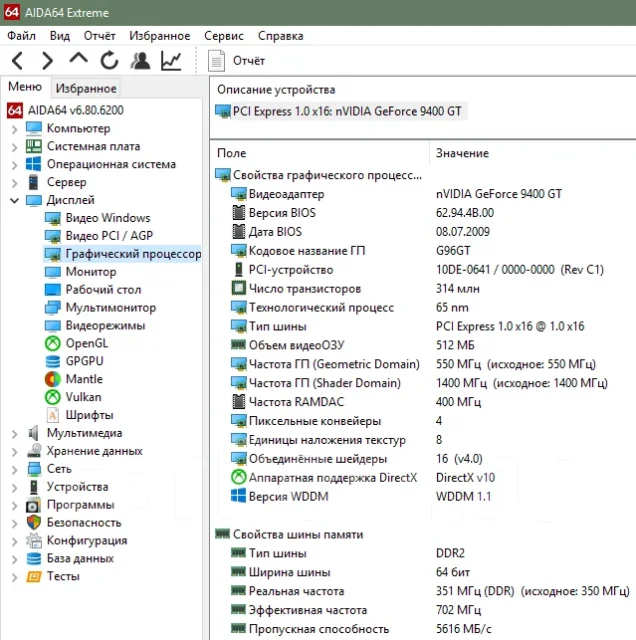Image resolution: width=636 pixels, height=640 pixels.
Task: Click the Значение column header
Action: 463,153
